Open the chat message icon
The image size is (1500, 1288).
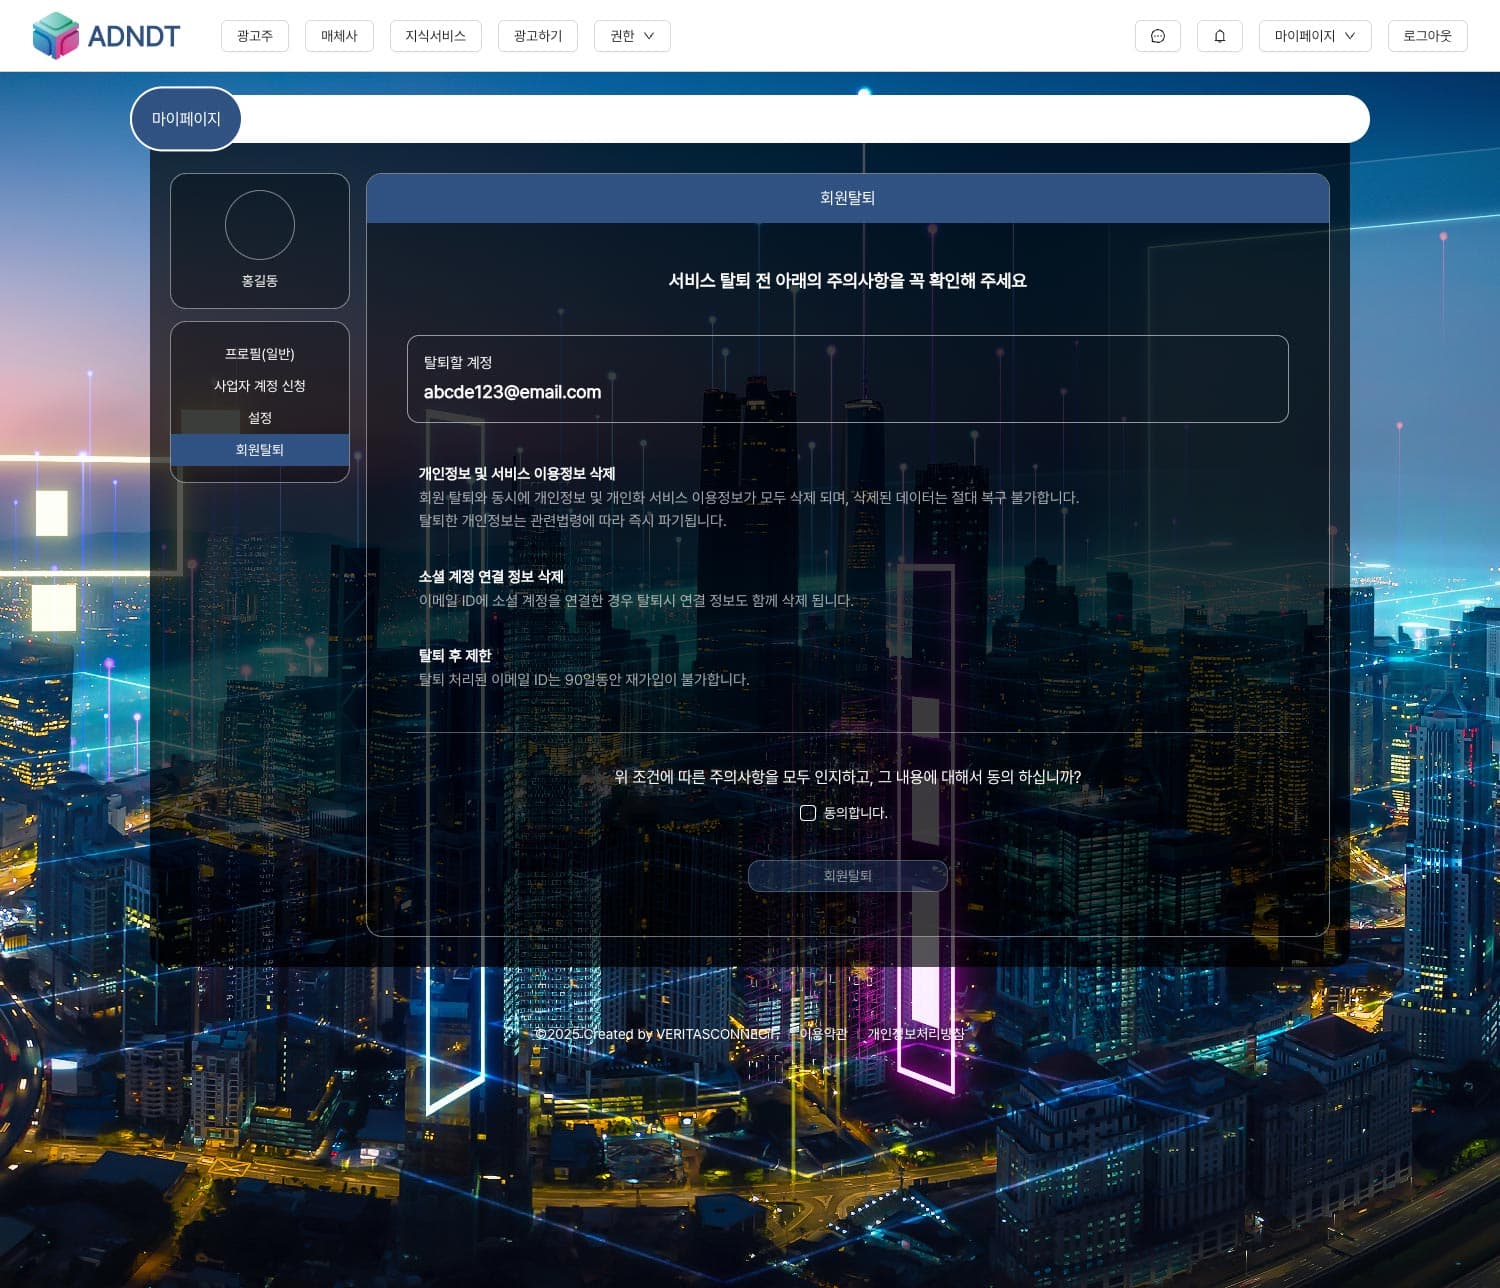click(x=1157, y=36)
